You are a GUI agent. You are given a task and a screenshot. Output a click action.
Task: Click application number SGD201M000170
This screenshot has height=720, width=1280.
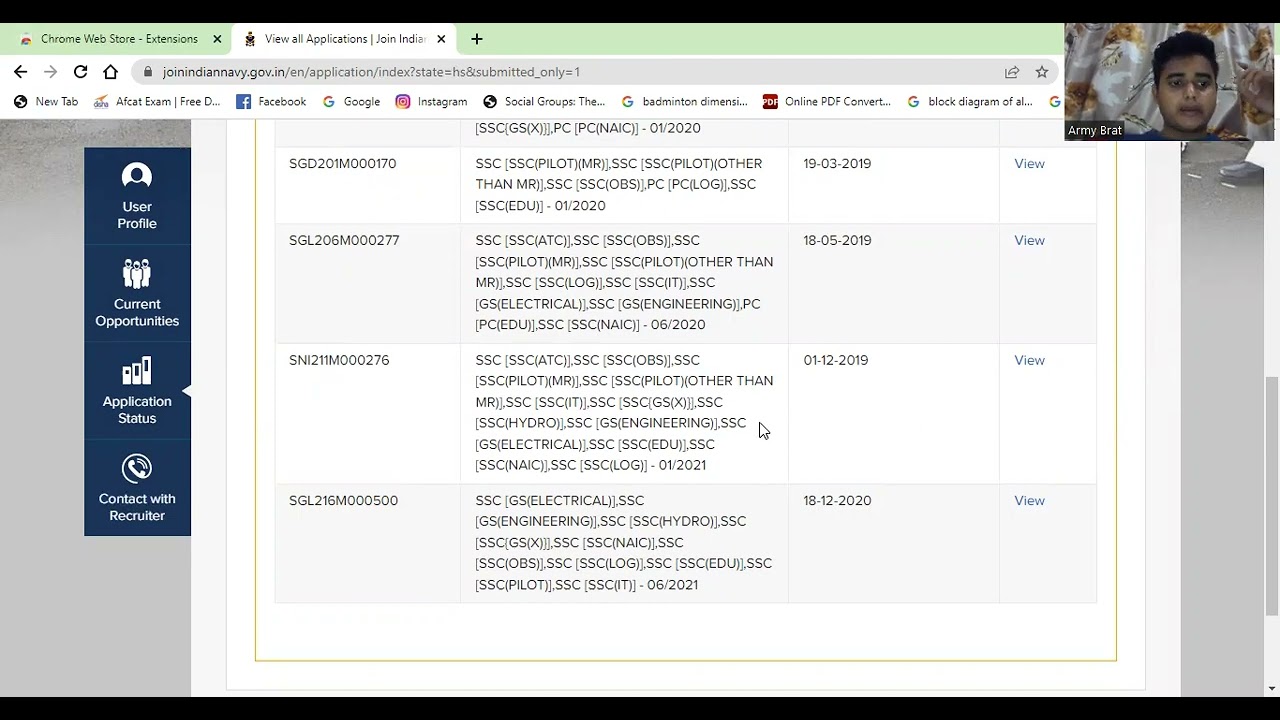pos(342,163)
